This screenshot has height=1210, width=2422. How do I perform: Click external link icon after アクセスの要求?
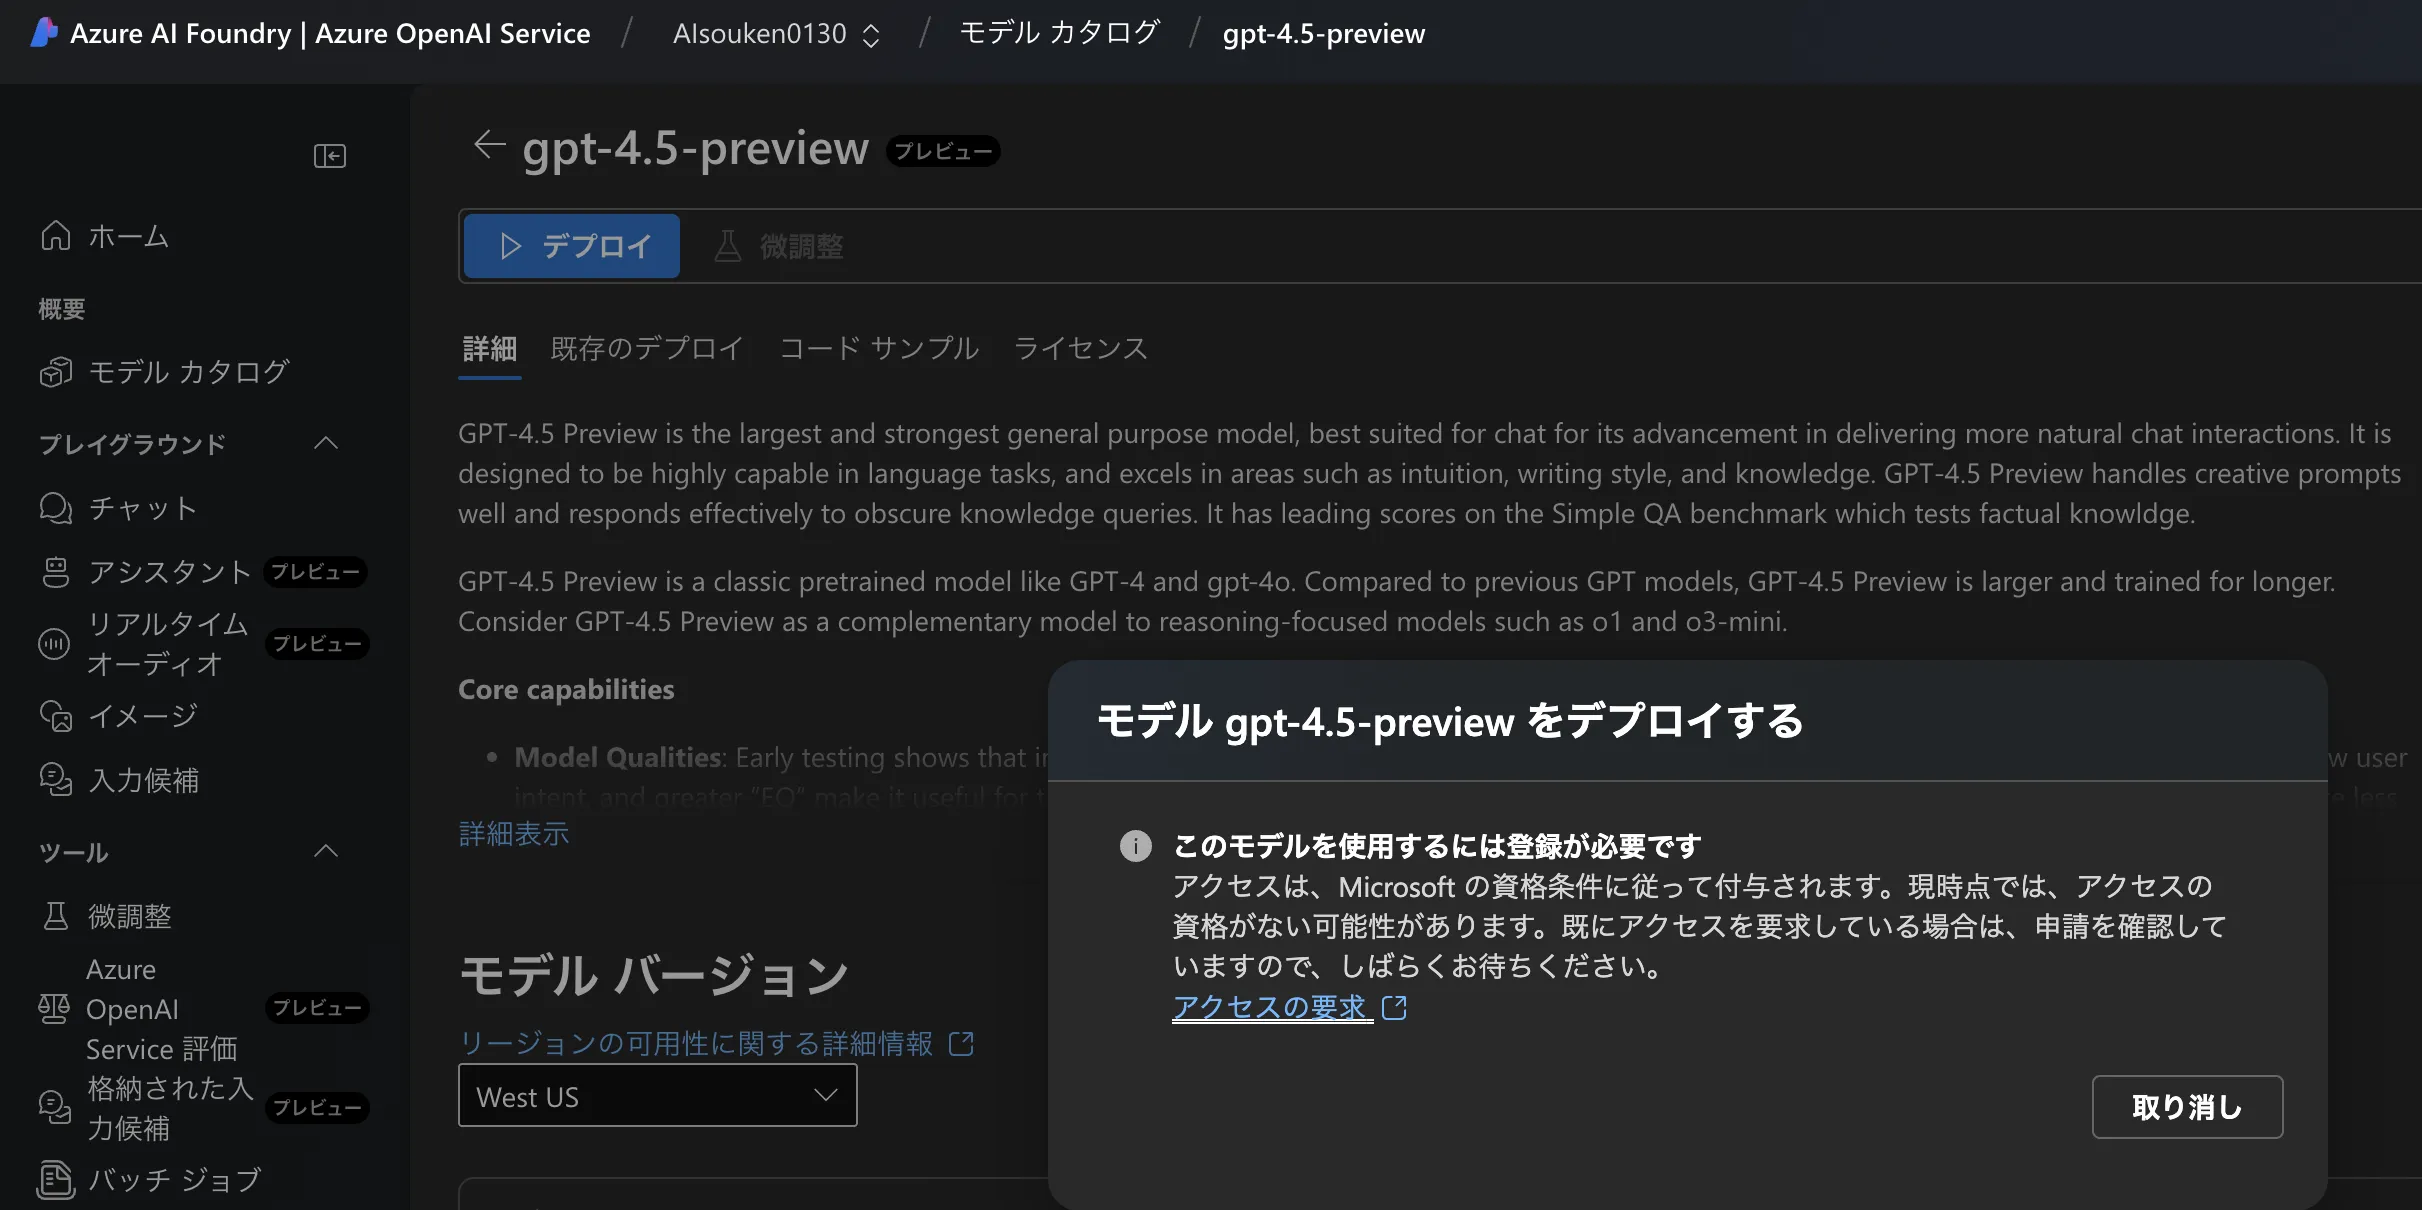point(1394,1007)
